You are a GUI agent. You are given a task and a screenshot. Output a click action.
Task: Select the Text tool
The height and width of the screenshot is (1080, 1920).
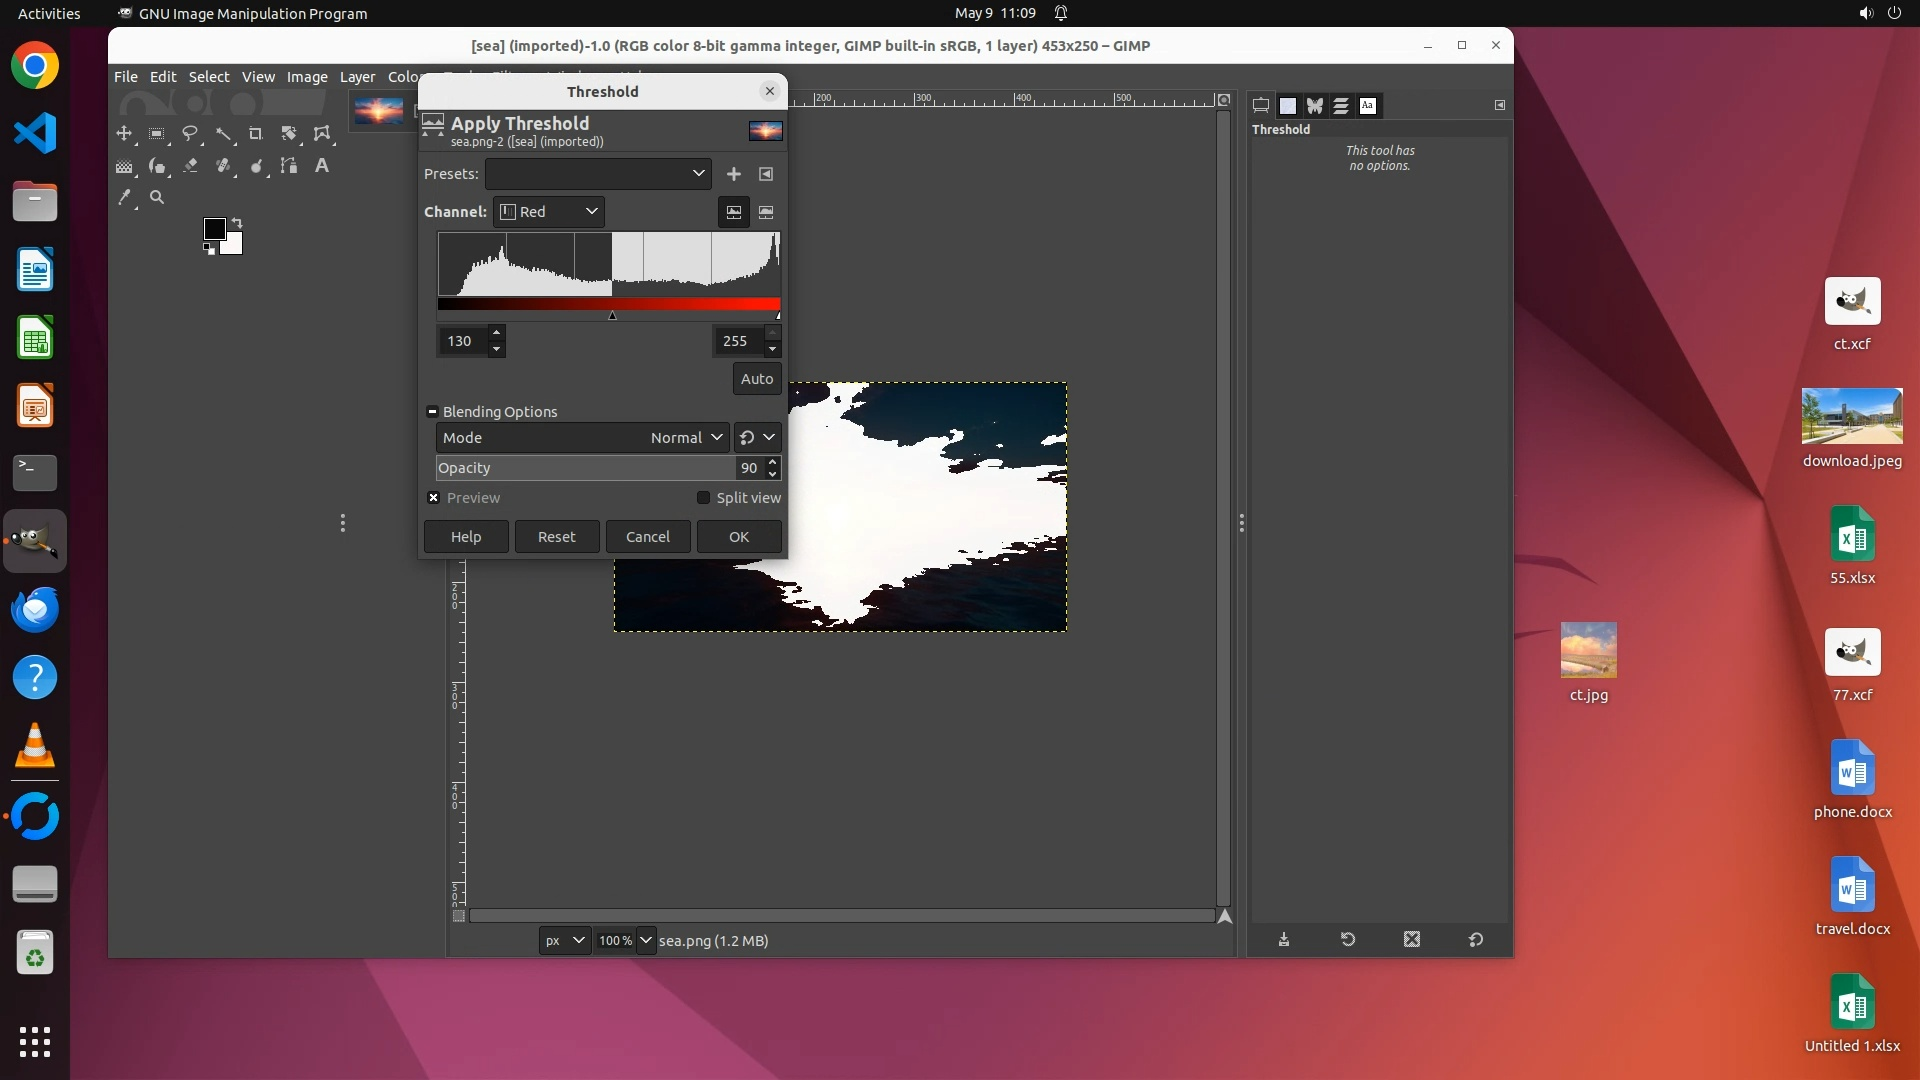[x=322, y=166]
